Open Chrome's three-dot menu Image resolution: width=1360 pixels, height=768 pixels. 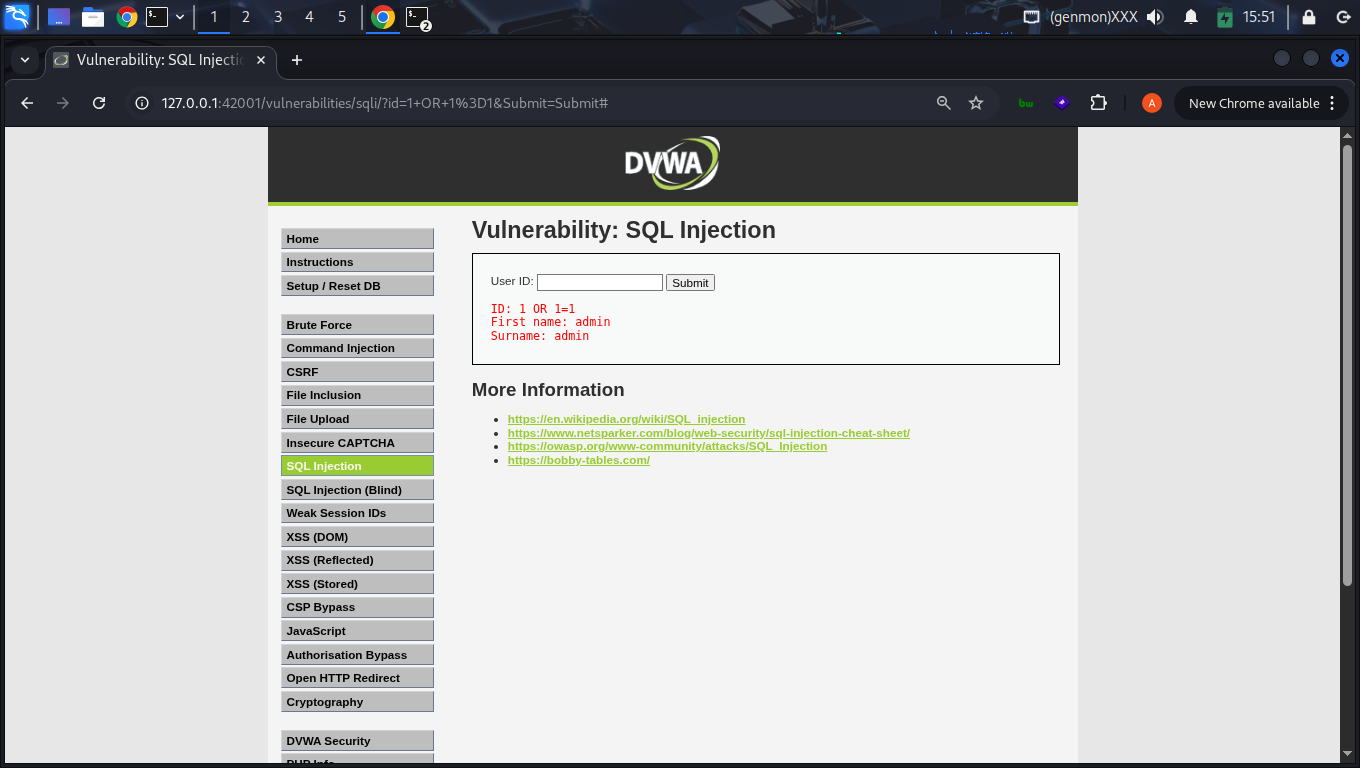point(1331,103)
